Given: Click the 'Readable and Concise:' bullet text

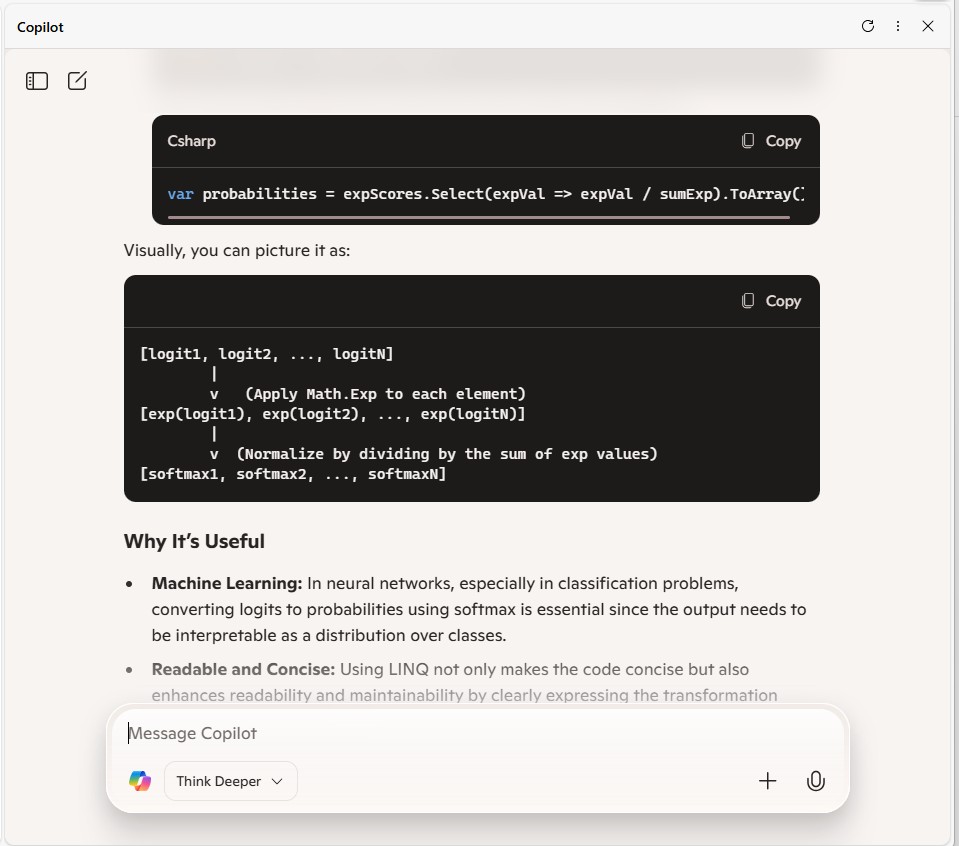Looking at the screenshot, I should [x=243, y=669].
